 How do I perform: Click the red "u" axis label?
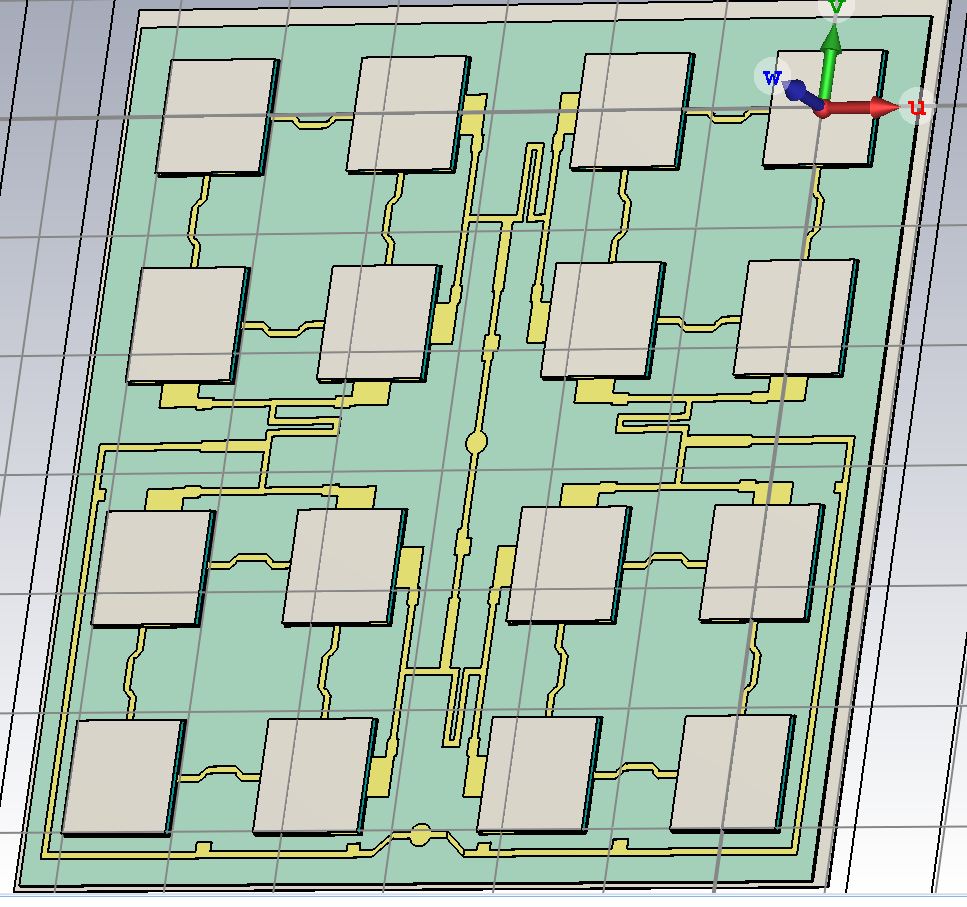point(917,107)
